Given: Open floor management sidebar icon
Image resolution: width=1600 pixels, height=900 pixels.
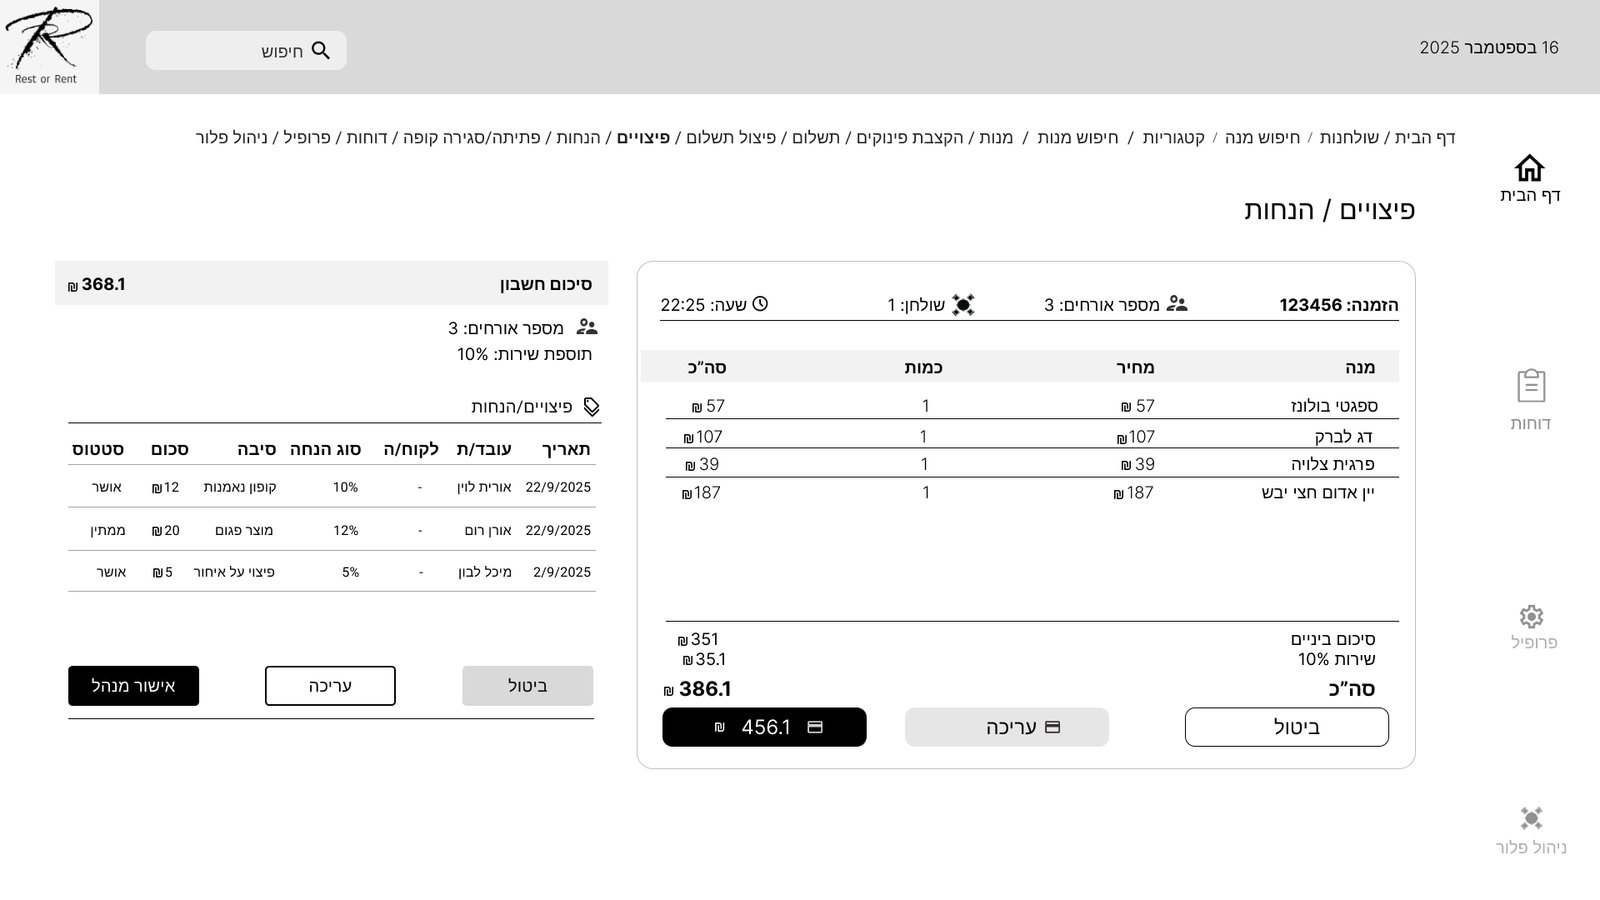Looking at the screenshot, I should [1531, 819].
